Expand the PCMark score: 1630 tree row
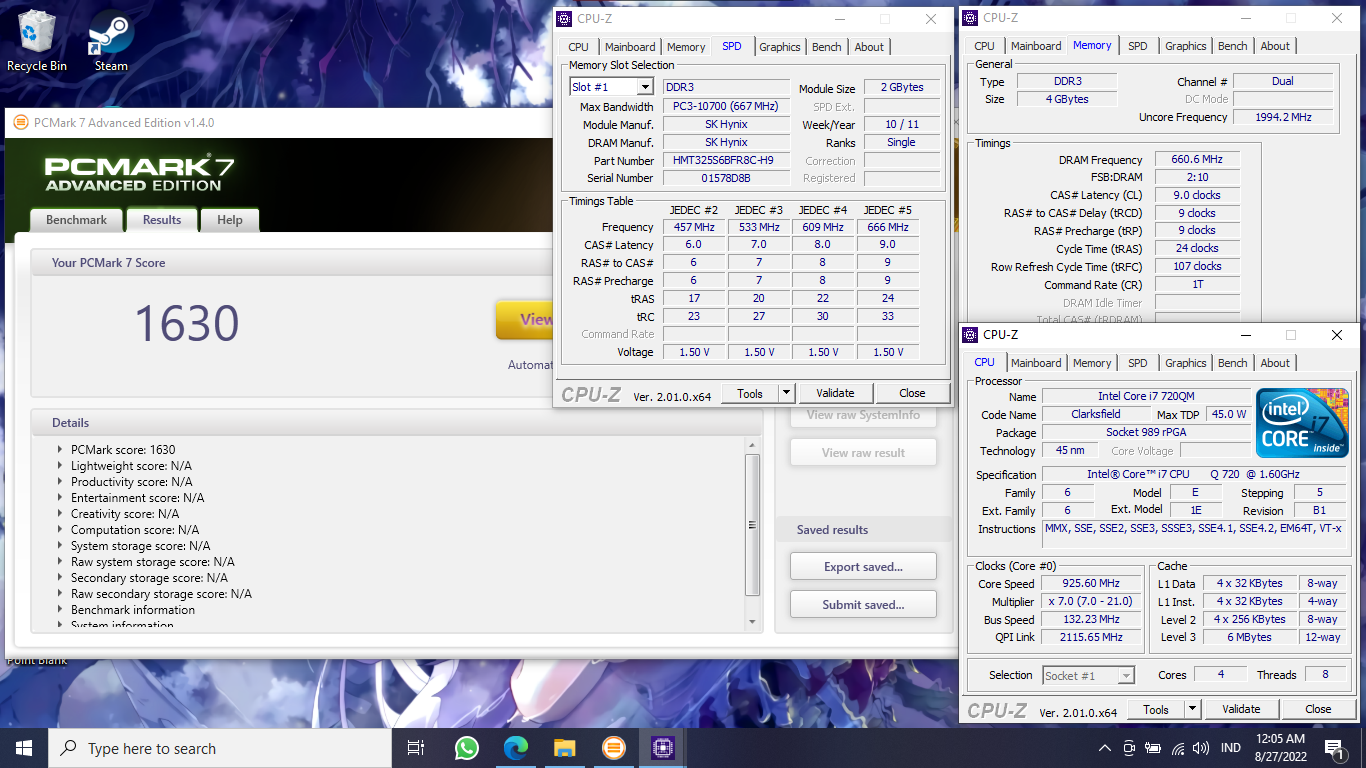The width and height of the screenshot is (1366, 768). click(60, 450)
